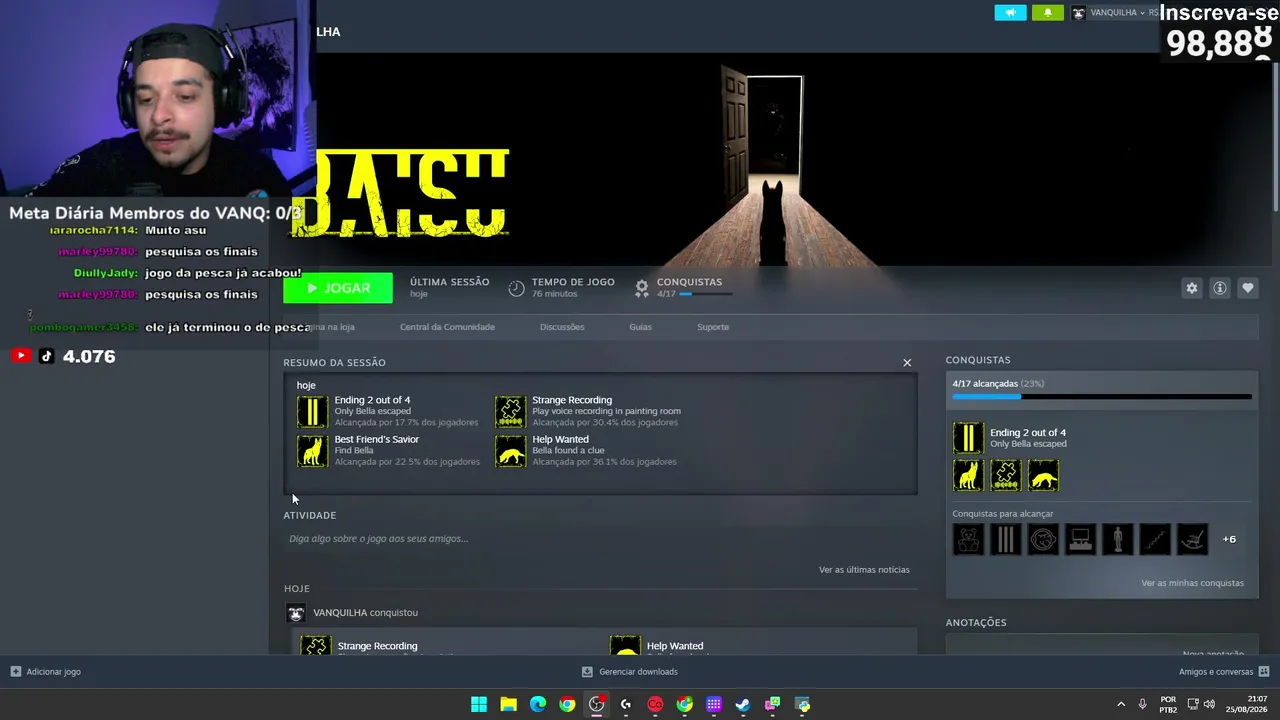Open Steam notifications bell button
This screenshot has width=1280, height=720.
[1048, 13]
